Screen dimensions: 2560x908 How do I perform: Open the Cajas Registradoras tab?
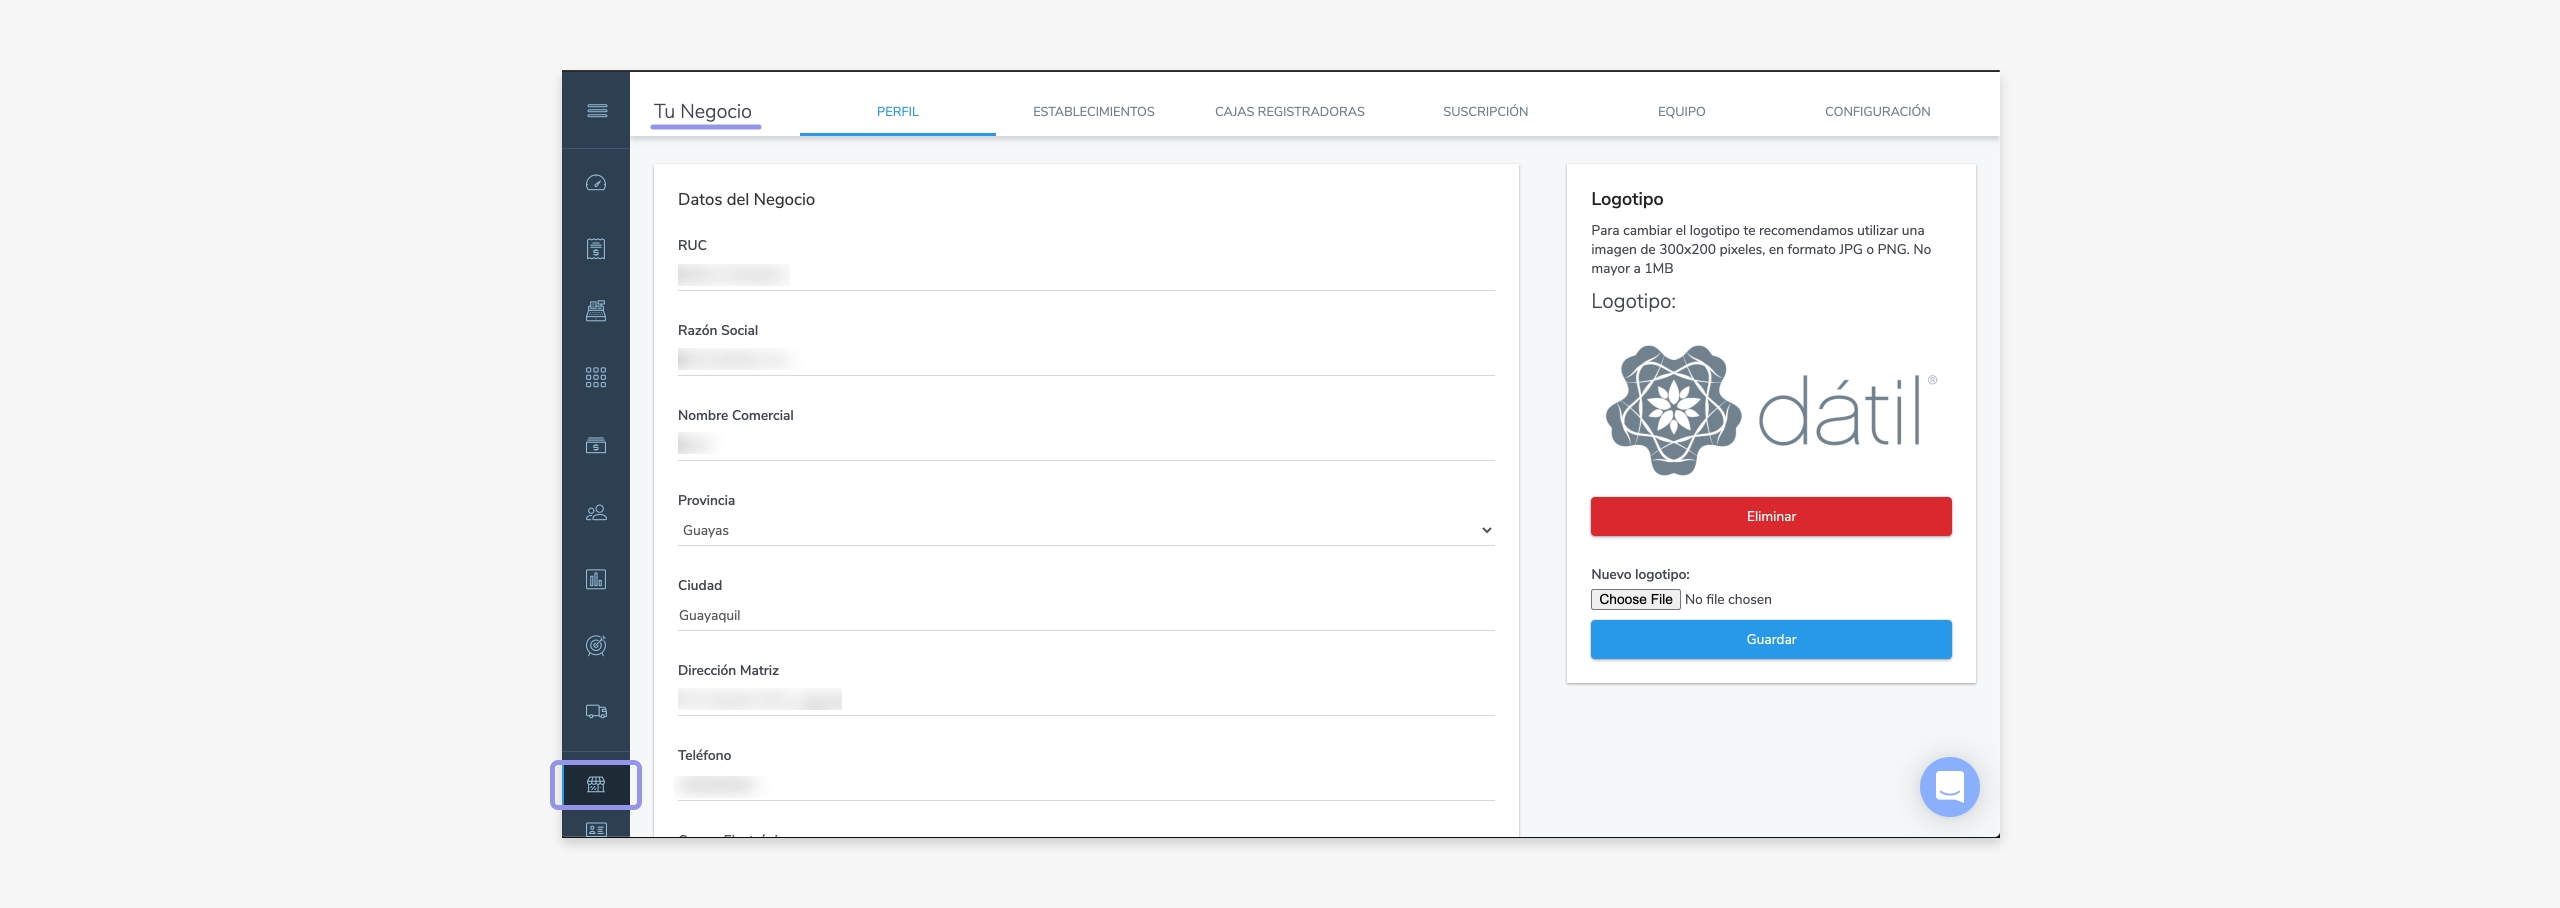(x=1289, y=112)
